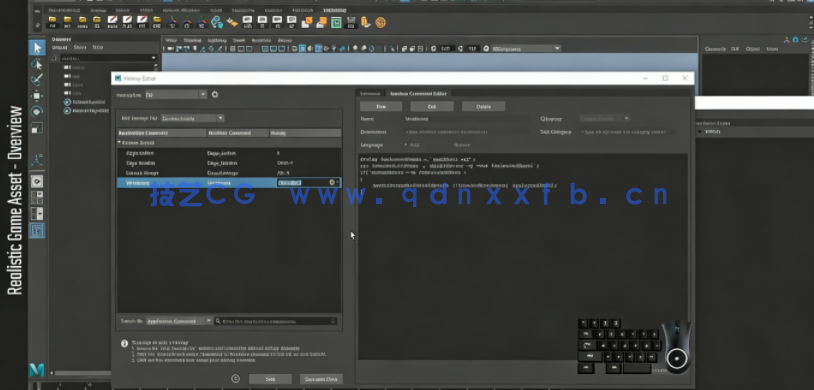Click the blue cubes shelf icon

[217, 22]
